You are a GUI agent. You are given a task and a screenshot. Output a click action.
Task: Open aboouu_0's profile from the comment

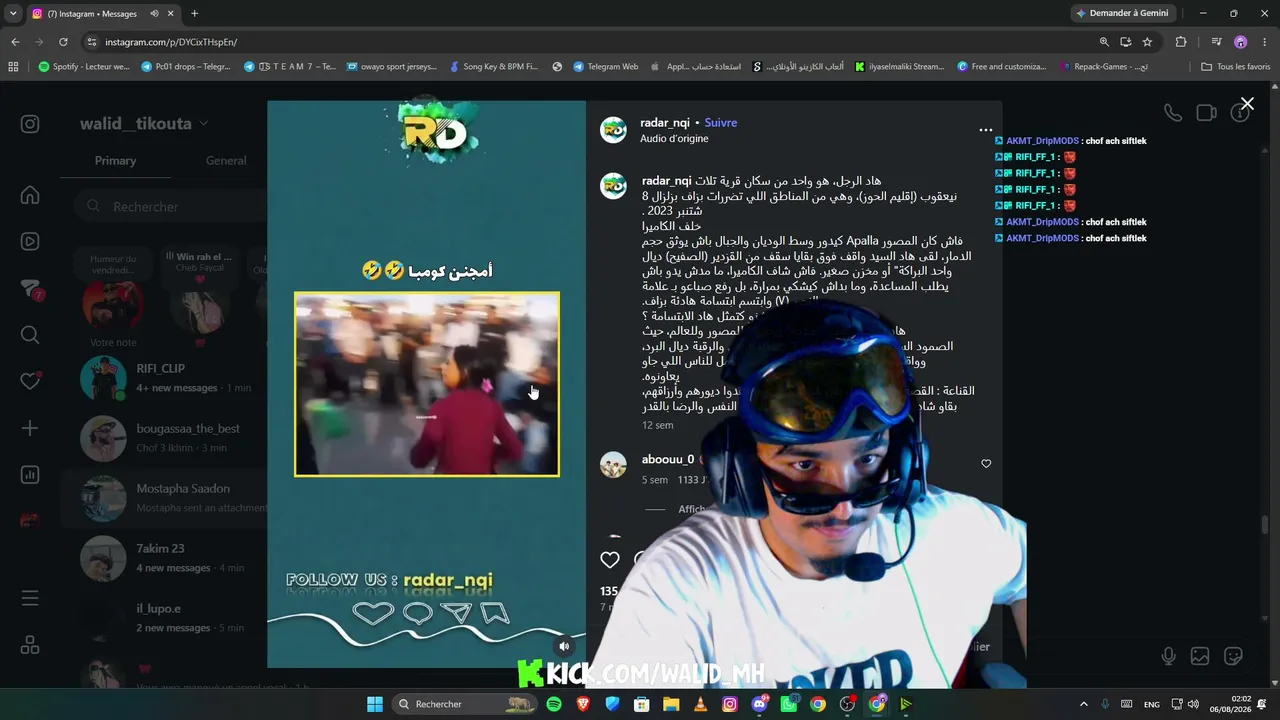point(667,459)
